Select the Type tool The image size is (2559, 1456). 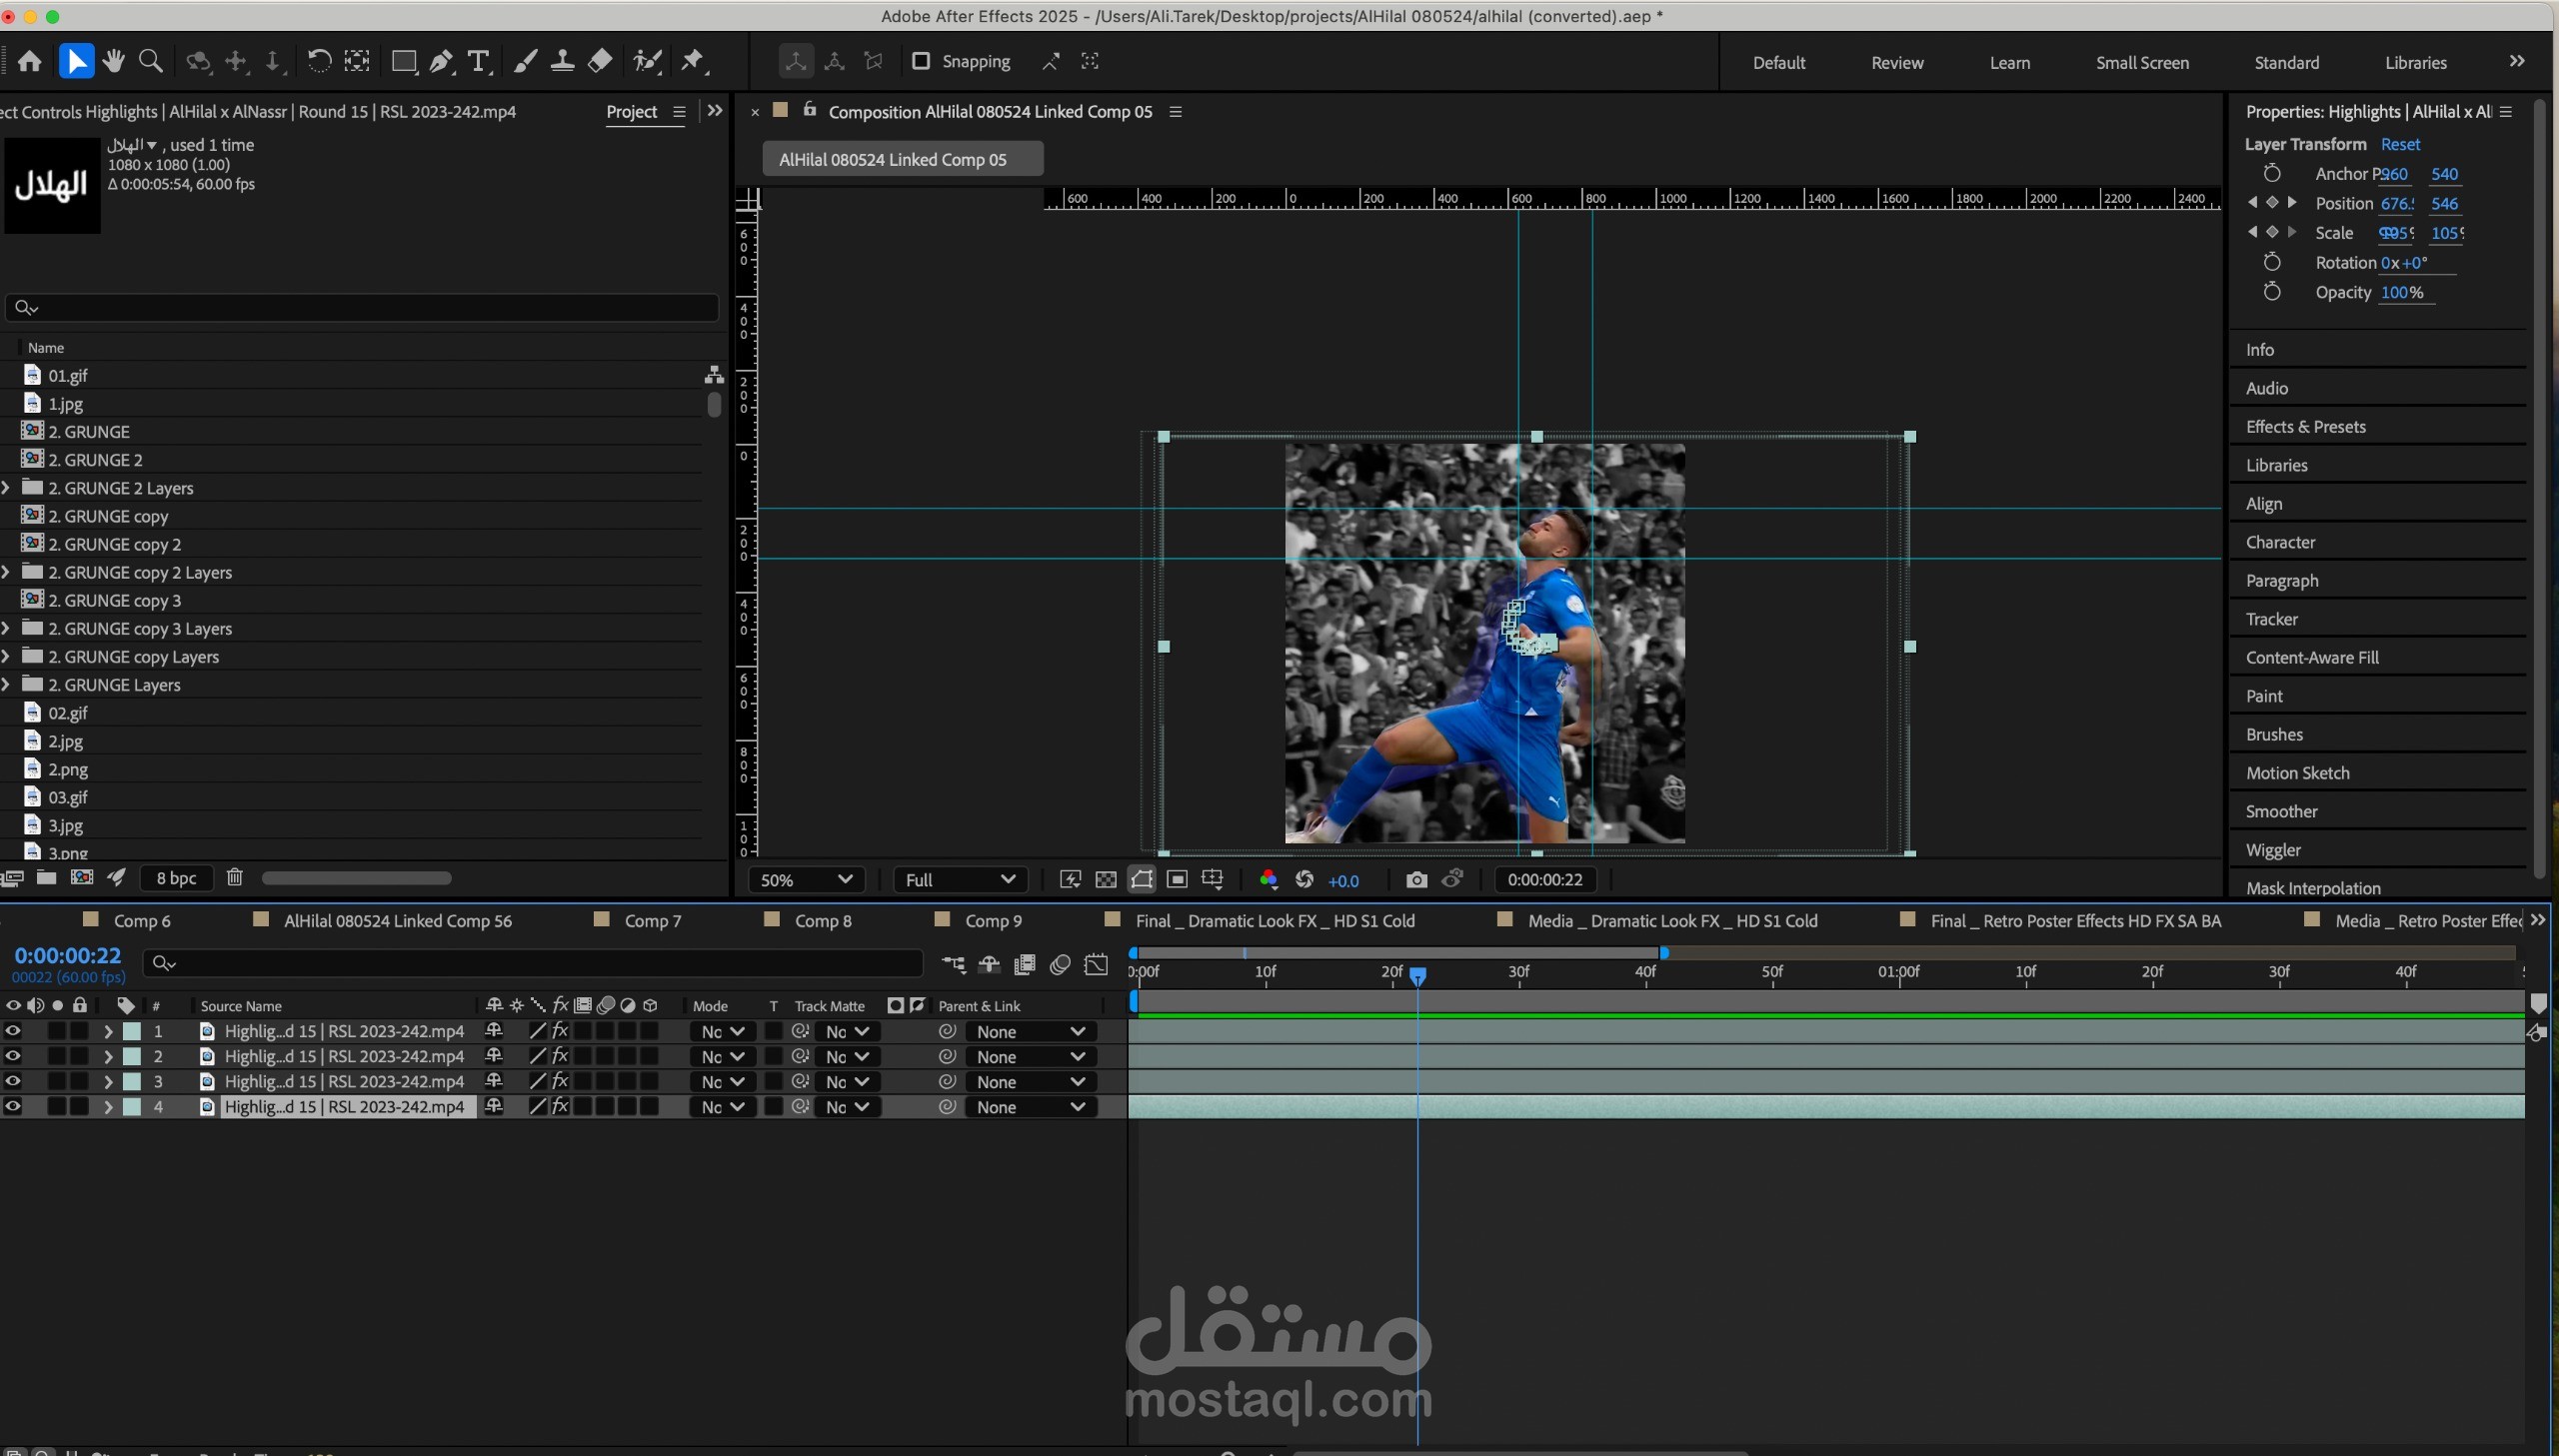coord(479,62)
